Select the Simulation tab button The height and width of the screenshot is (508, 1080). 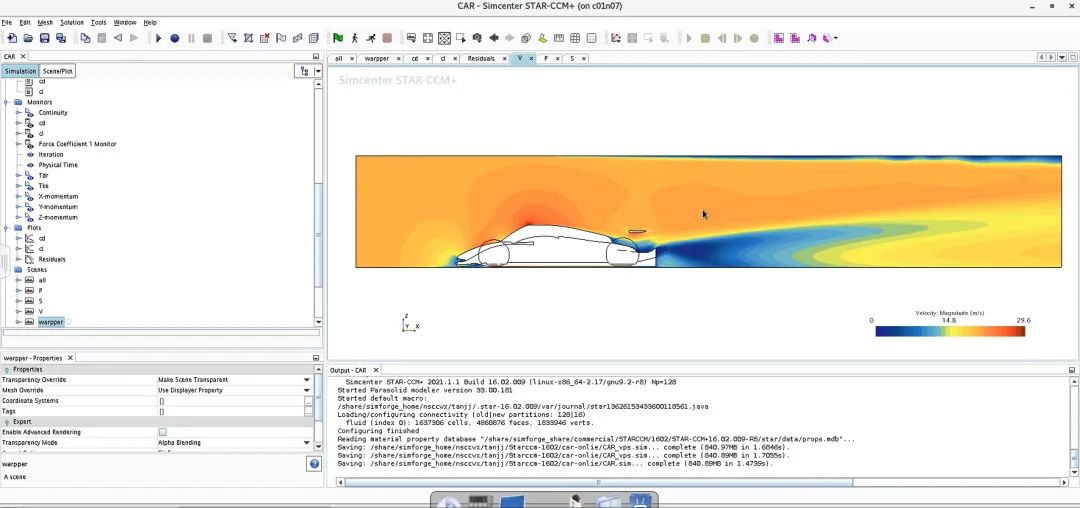click(20, 71)
